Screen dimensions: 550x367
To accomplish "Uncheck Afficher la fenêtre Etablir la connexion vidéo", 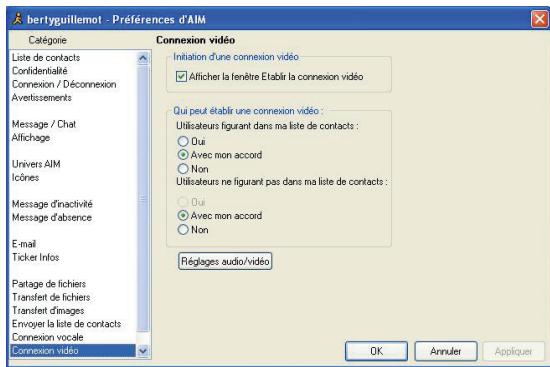I will click(x=181, y=76).
